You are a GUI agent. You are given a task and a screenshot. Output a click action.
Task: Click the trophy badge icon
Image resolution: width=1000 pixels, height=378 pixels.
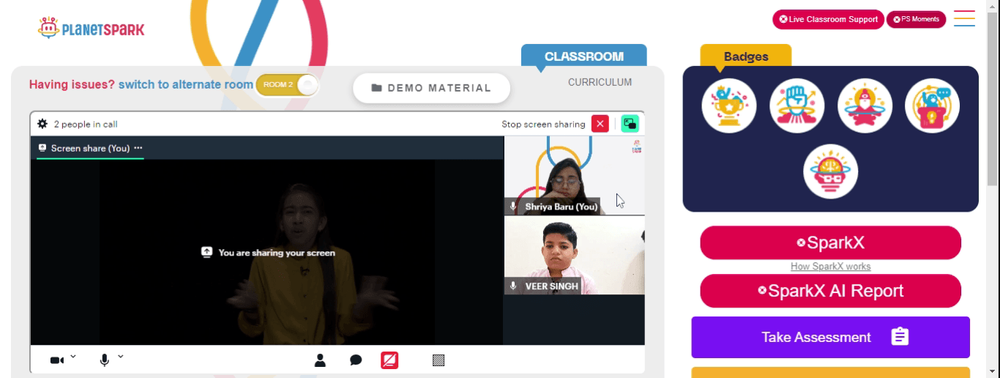729,106
